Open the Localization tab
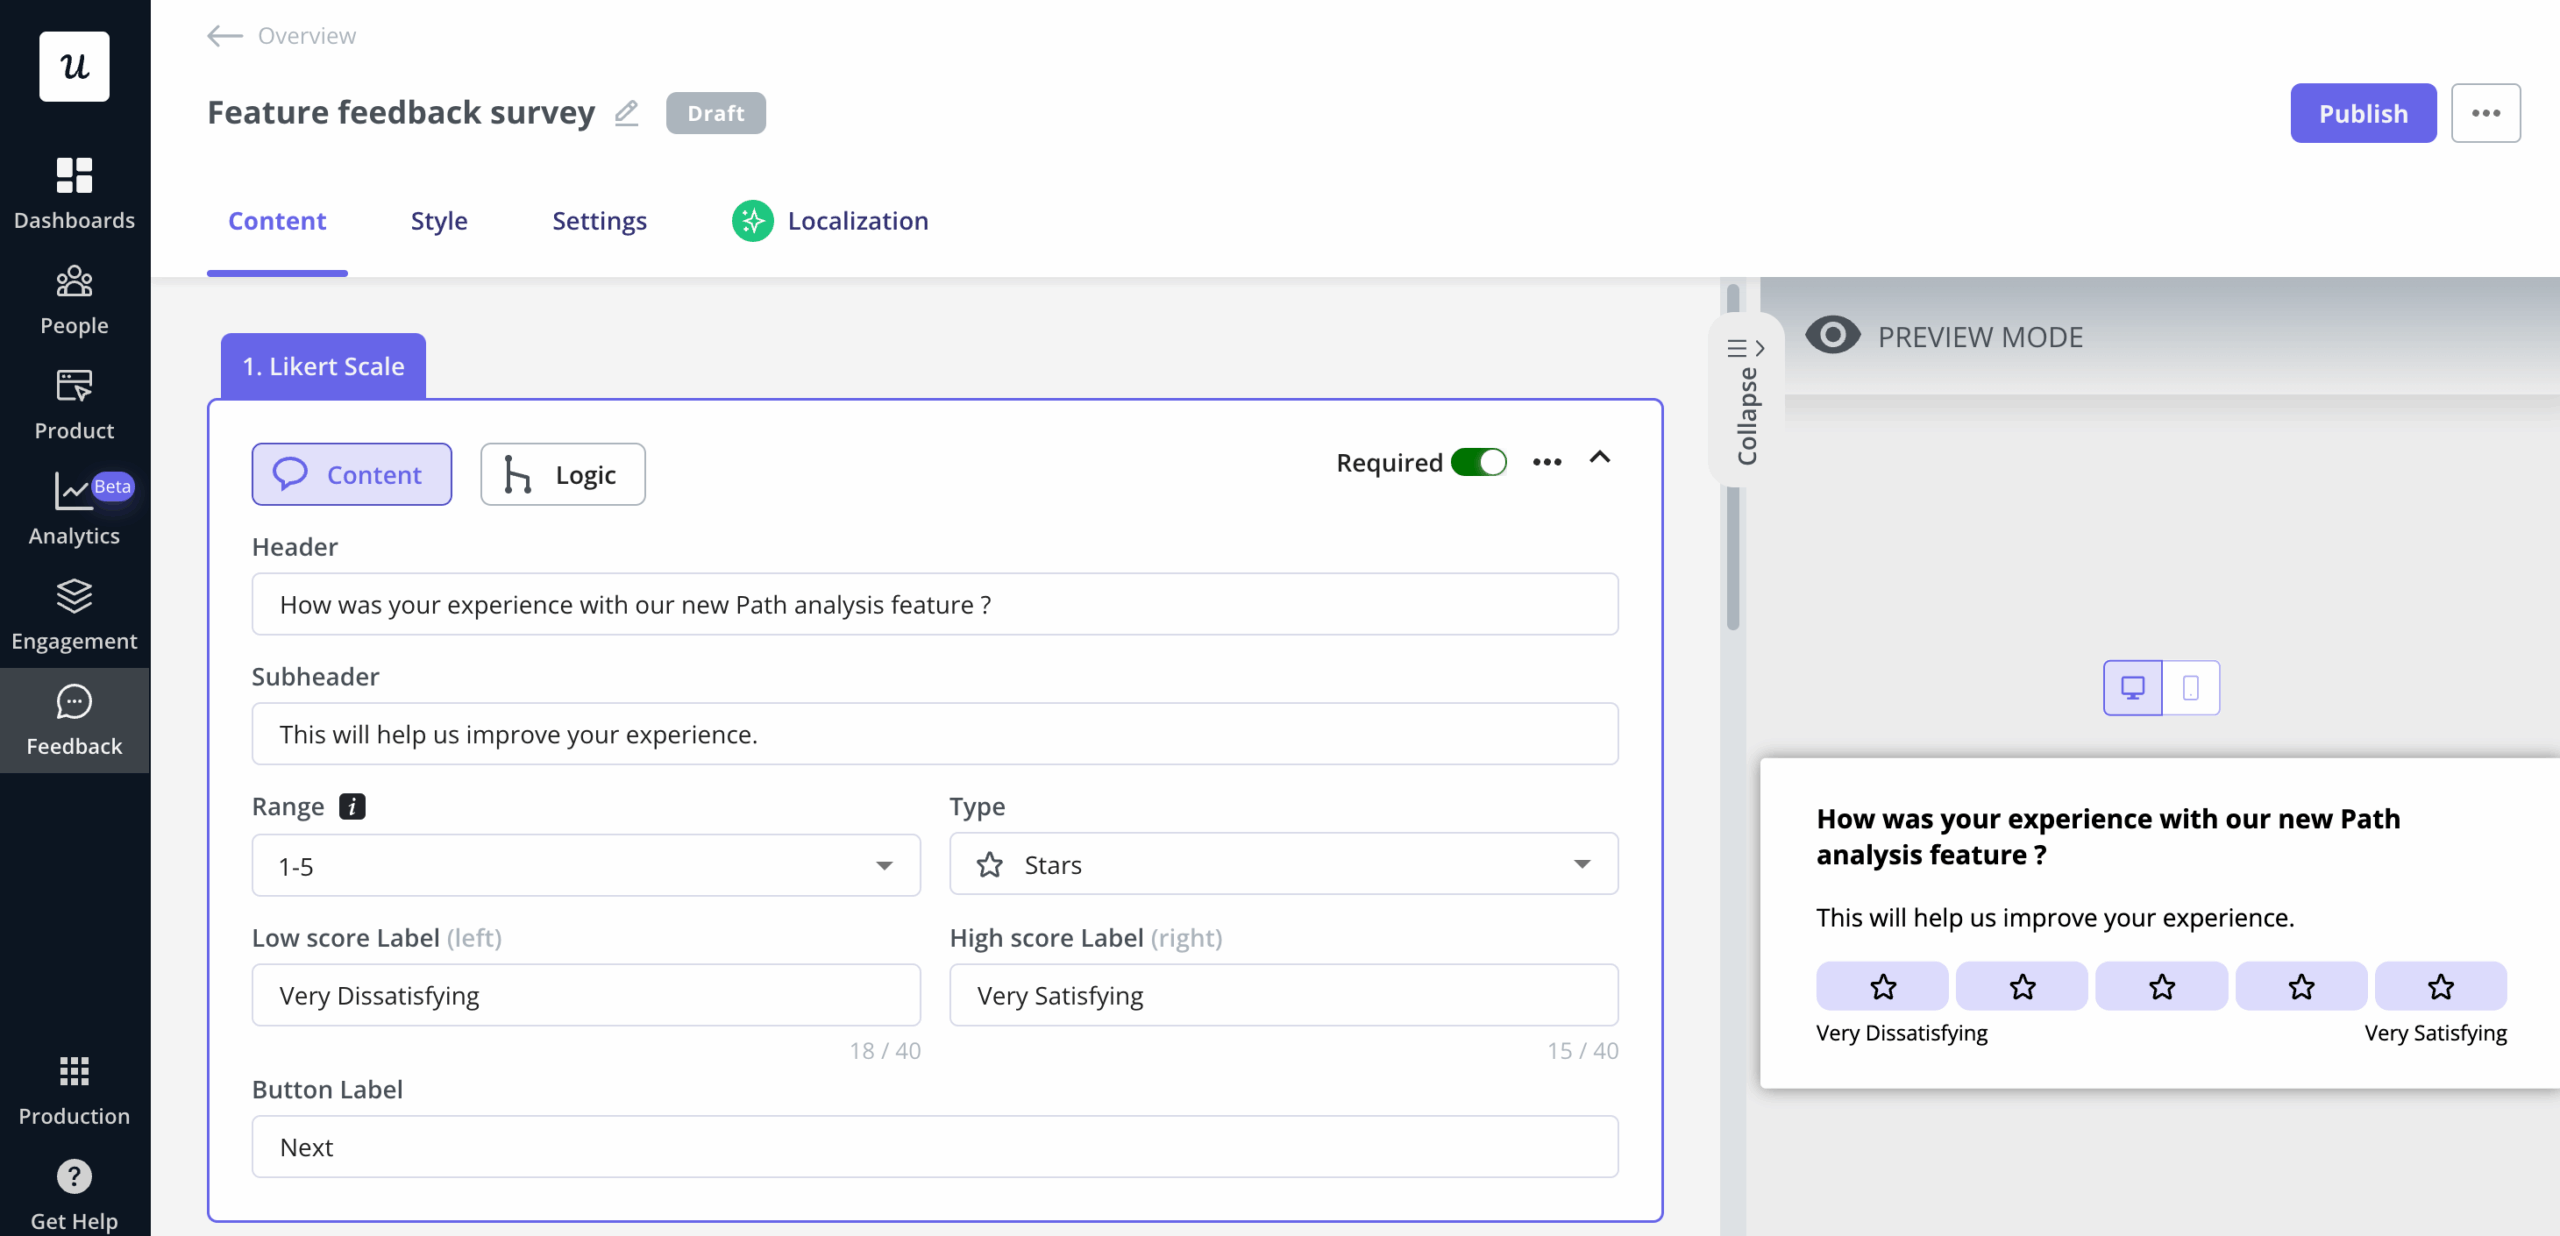Image resolution: width=2560 pixels, height=1236 pixels. 858,221
